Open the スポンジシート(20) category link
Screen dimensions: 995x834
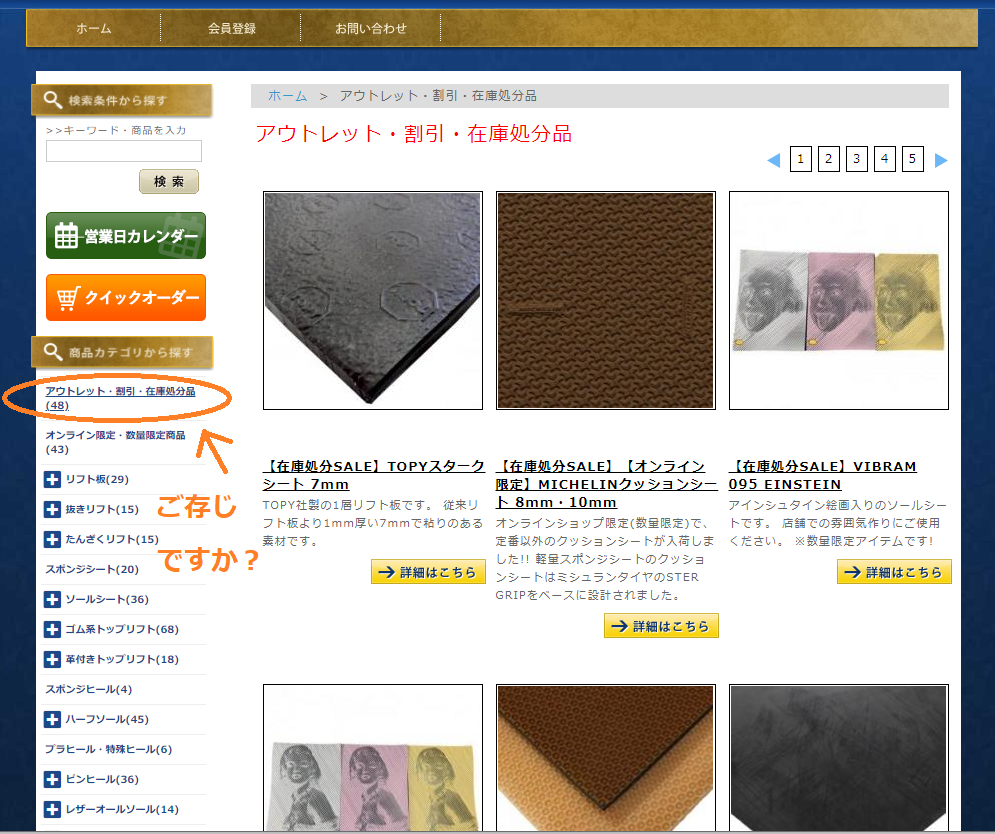click(x=92, y=569)
